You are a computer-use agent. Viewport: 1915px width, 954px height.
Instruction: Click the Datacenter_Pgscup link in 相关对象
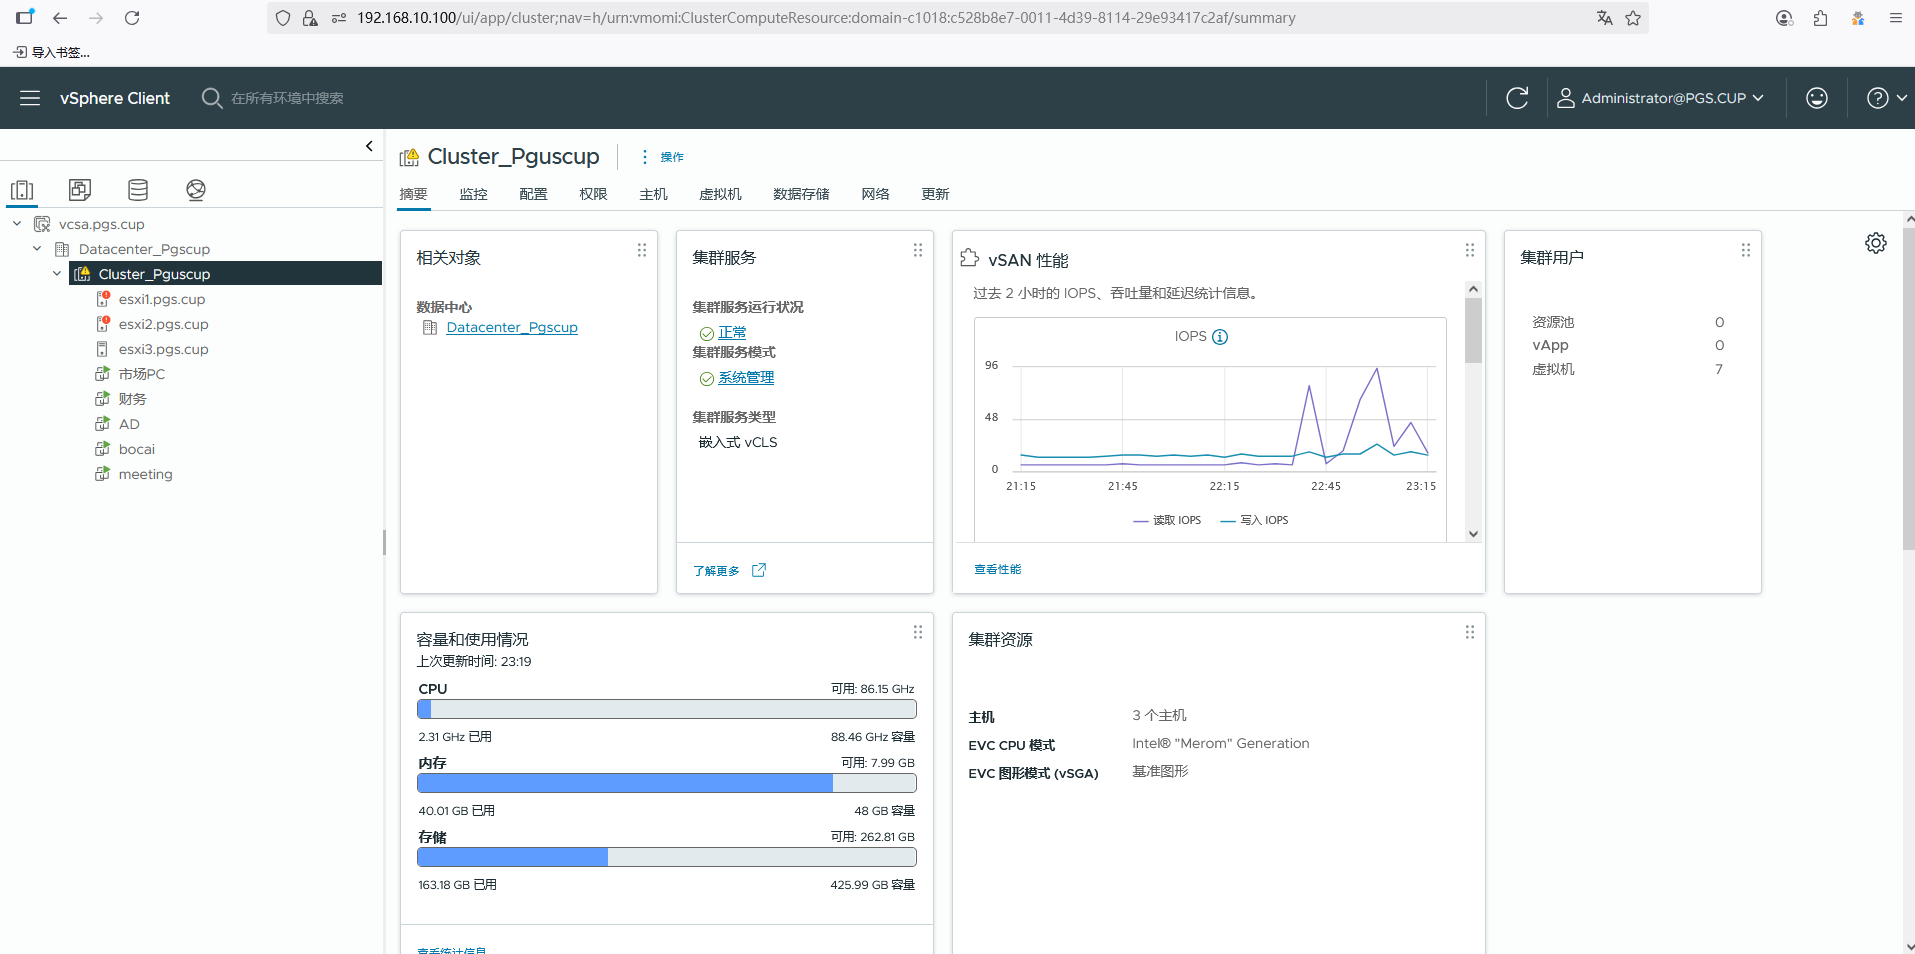click(x=512, y=327)
